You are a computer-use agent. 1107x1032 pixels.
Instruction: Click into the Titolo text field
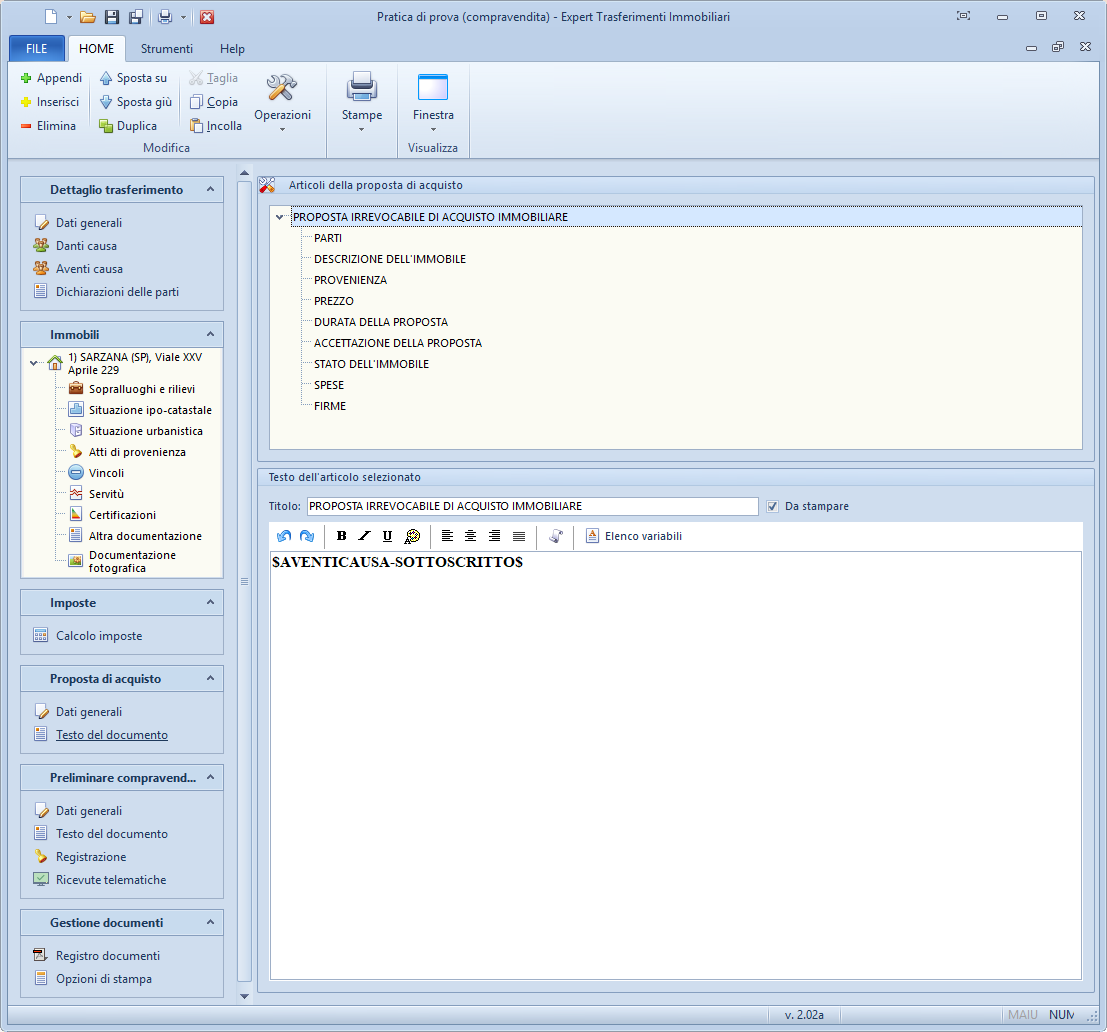click(x=532, y=506)
